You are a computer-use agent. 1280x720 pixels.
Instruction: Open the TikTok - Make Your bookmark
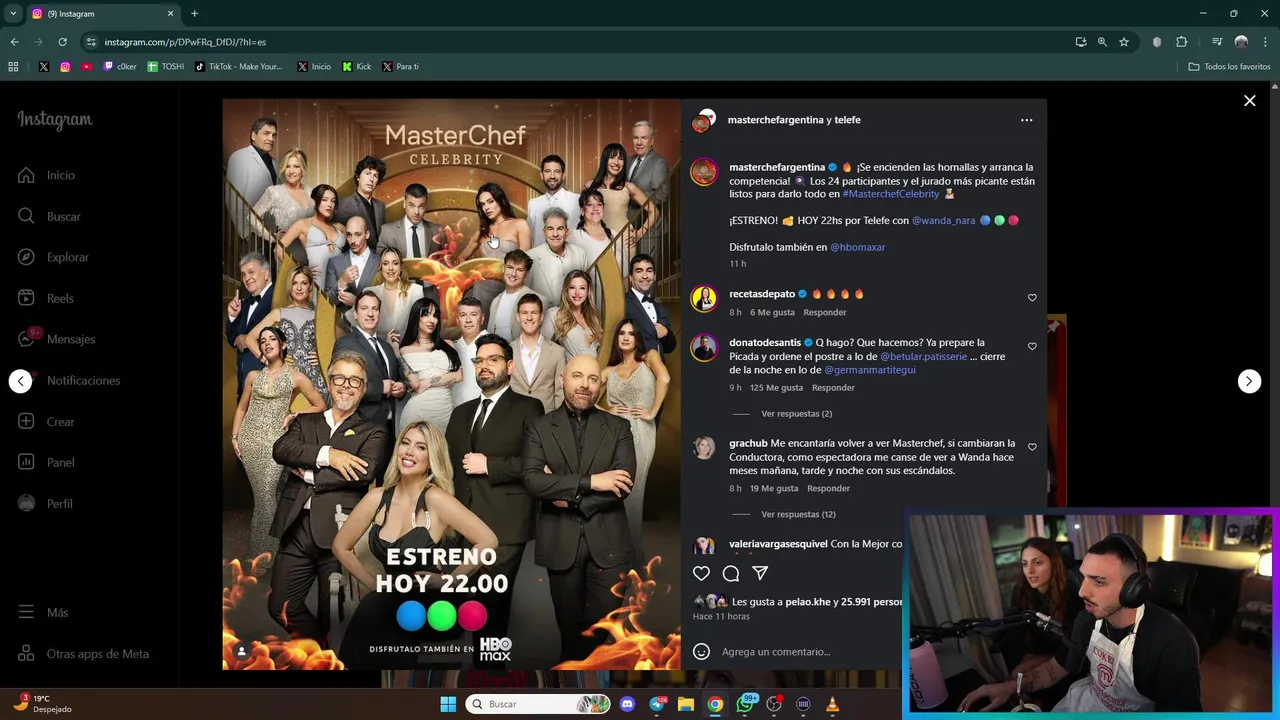(239, 67)
